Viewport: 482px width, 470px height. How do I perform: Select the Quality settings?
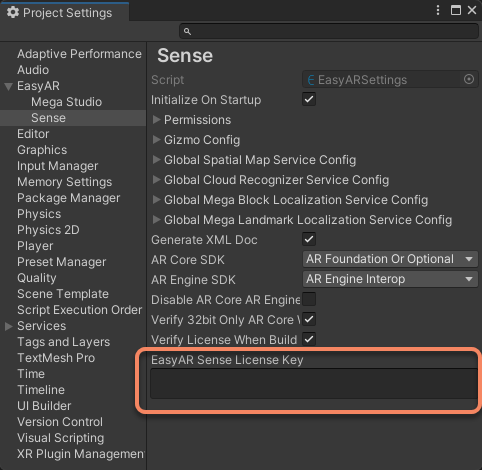[37, 278]
